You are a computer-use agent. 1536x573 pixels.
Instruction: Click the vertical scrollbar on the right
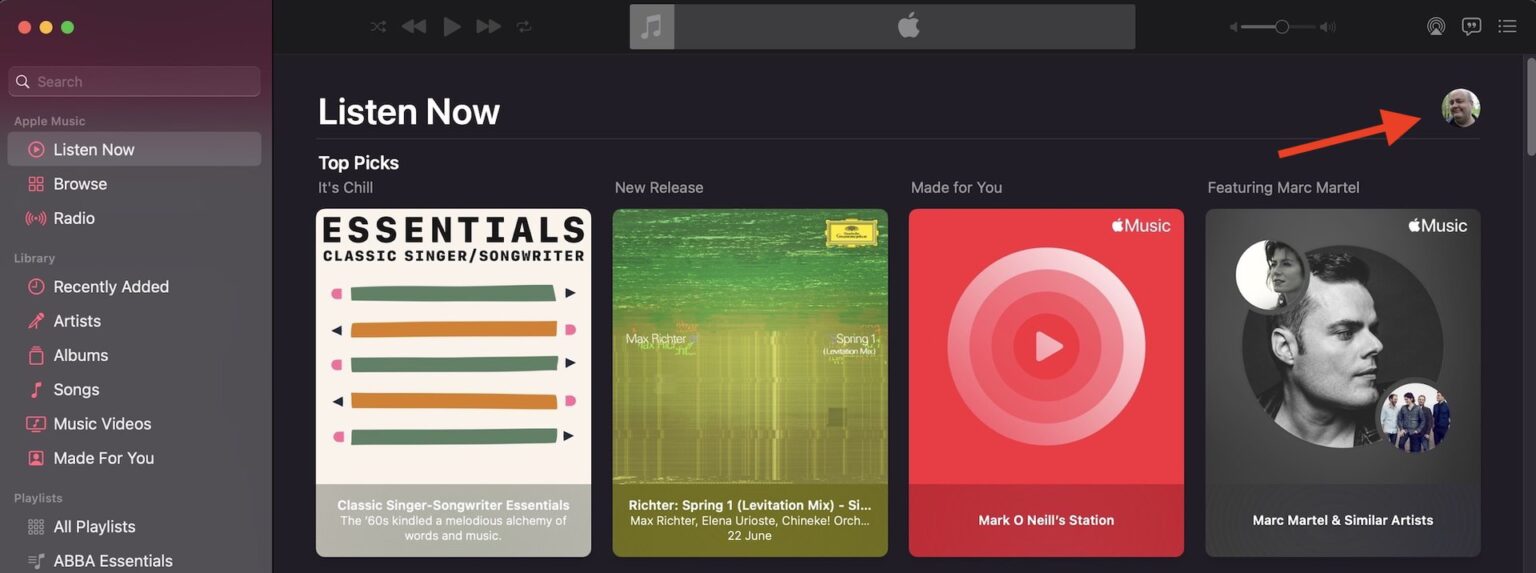(1529, 106)
